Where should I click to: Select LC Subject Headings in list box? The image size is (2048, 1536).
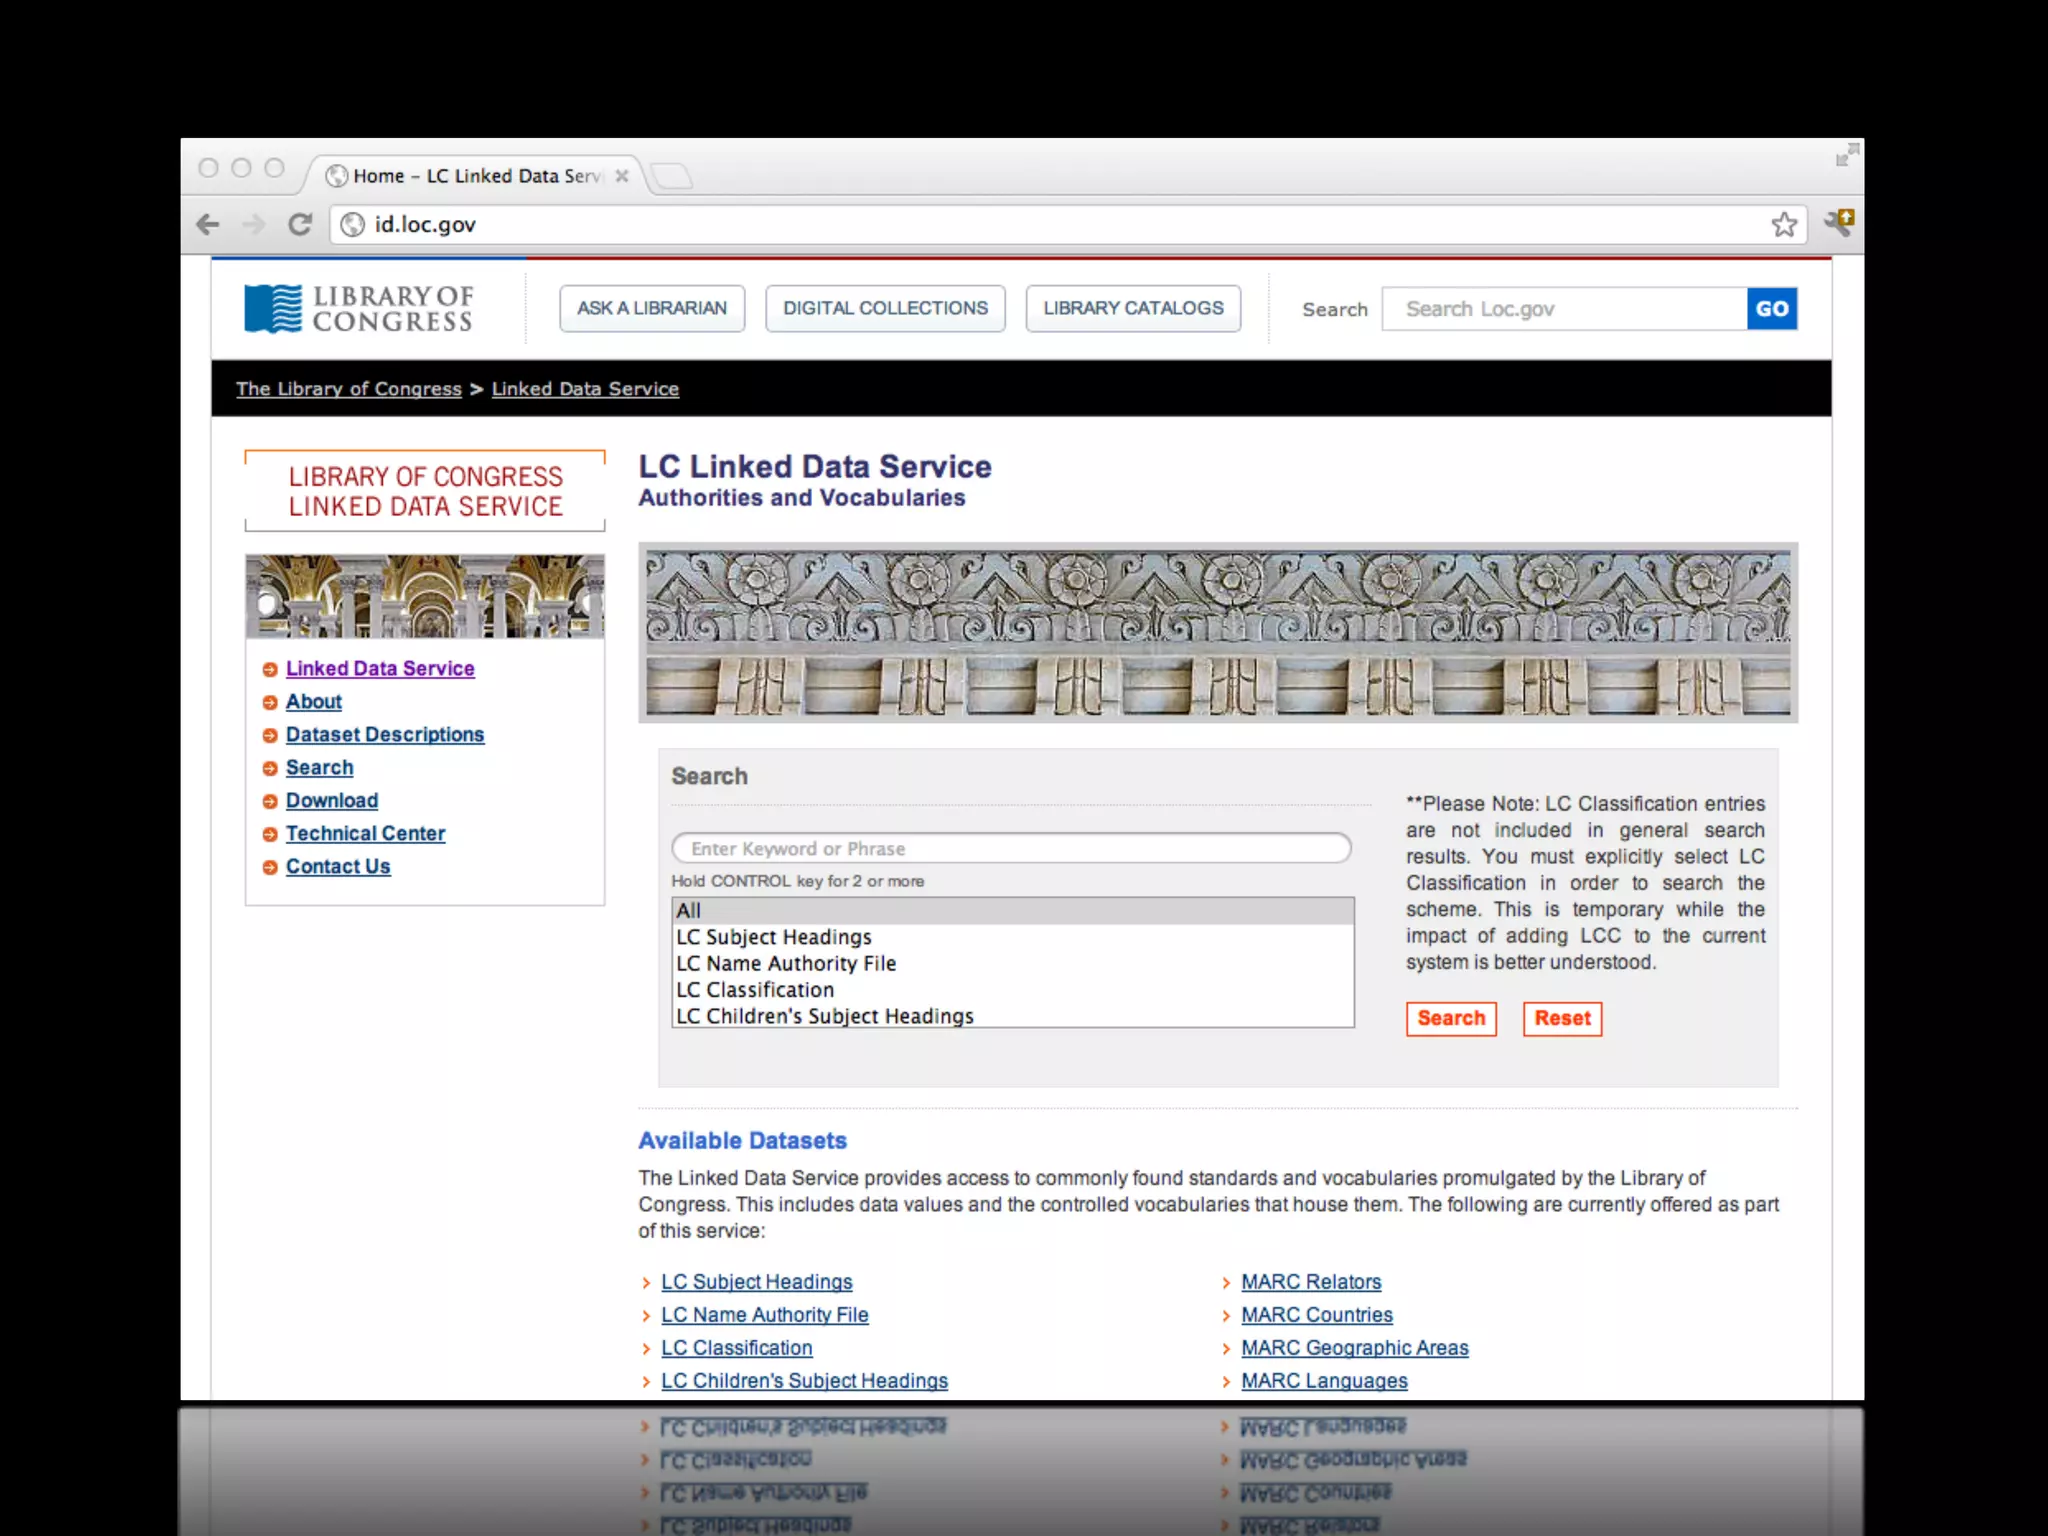click(773, 937)
